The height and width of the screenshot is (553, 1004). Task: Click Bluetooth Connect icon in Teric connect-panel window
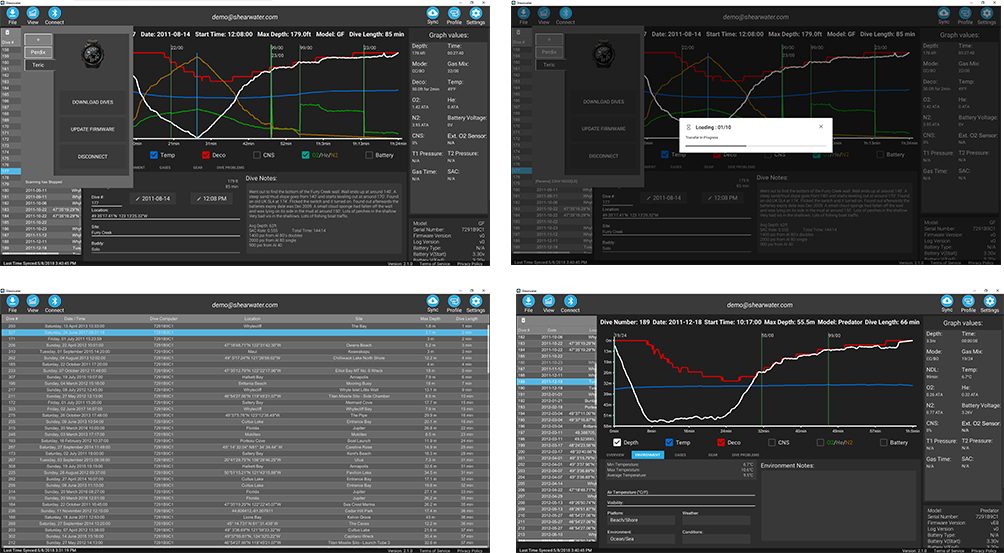pyautogui.click(x=54, y=12)
